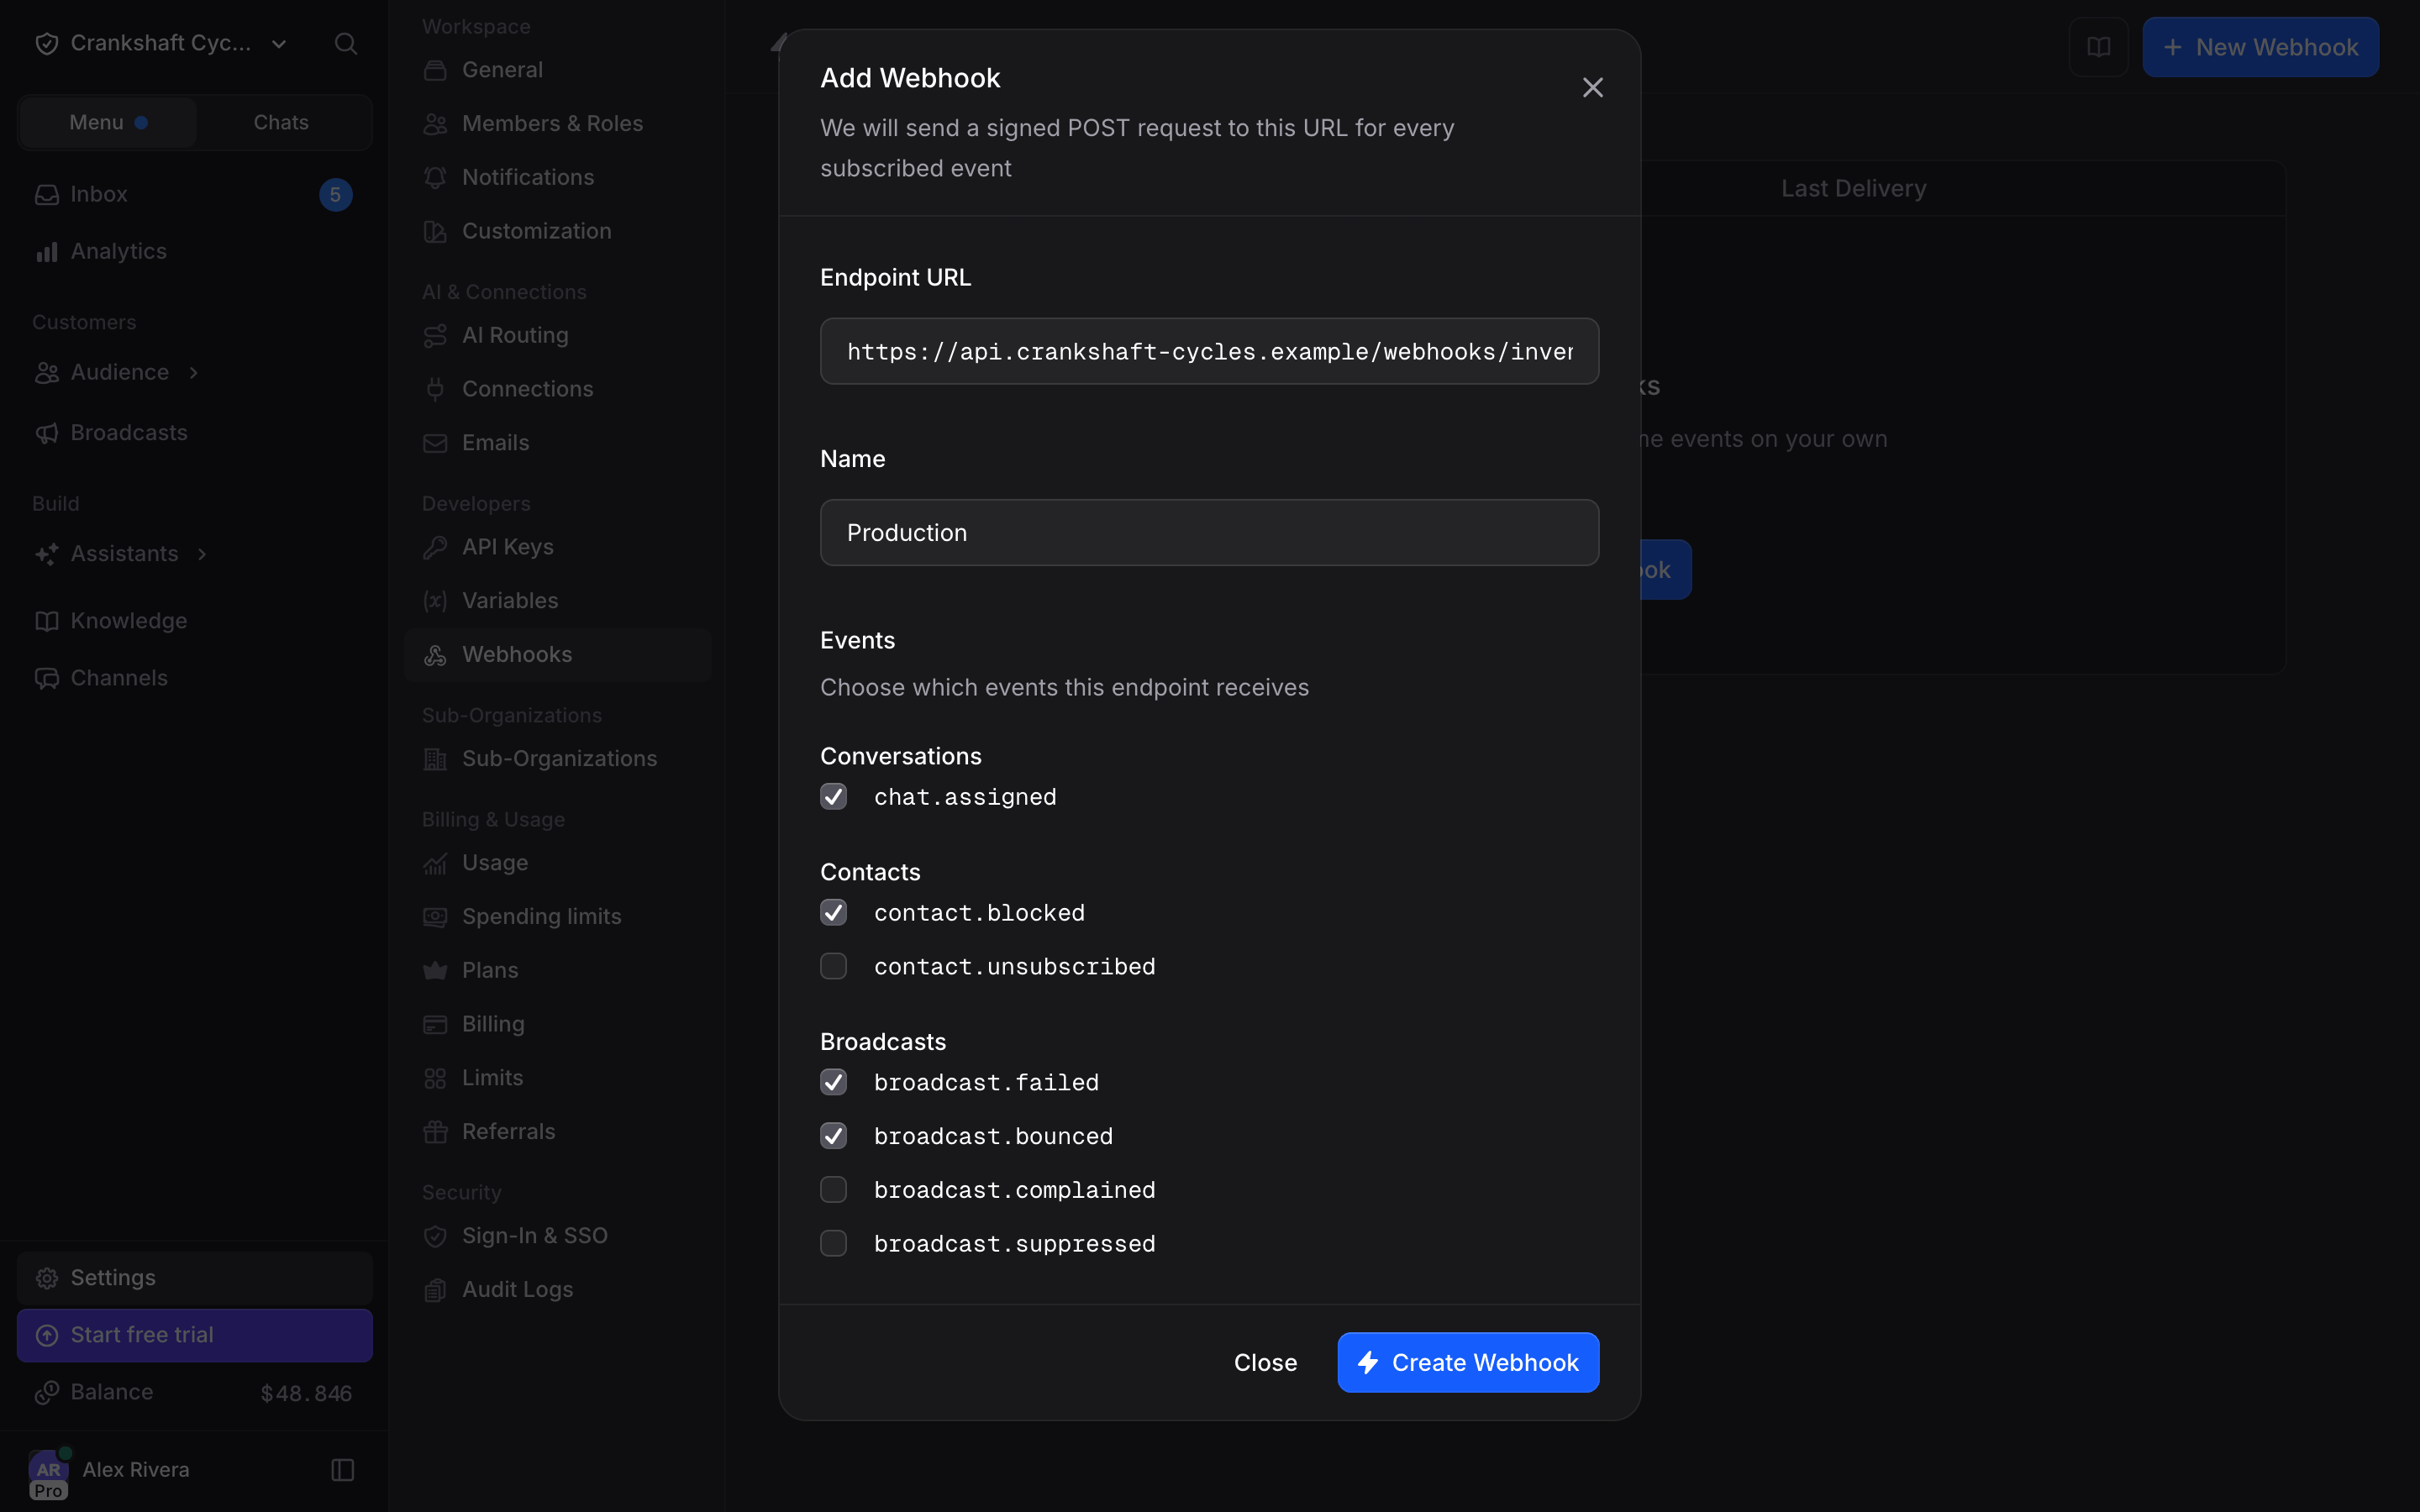Click the search magnifier icon

tap(346, 43)
